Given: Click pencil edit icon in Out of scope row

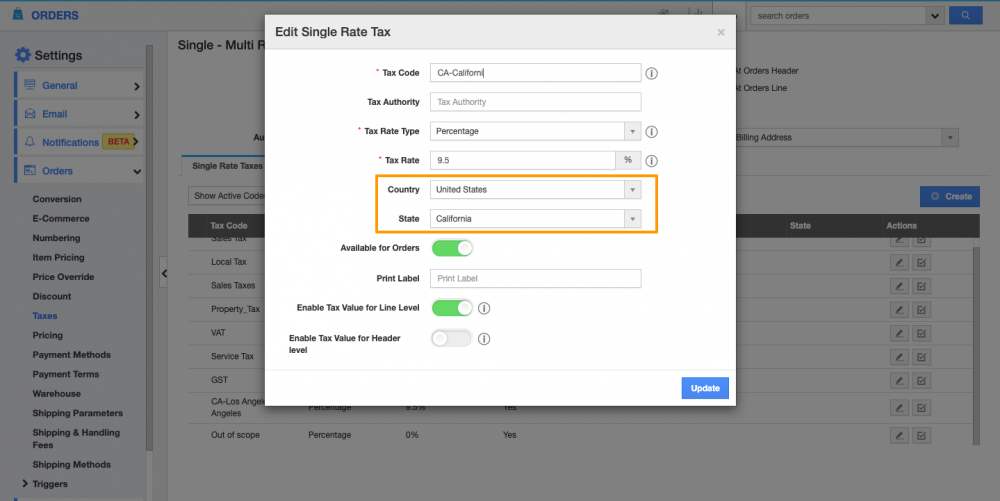Looking at the screenshot, I should click(x=900, y=435).
